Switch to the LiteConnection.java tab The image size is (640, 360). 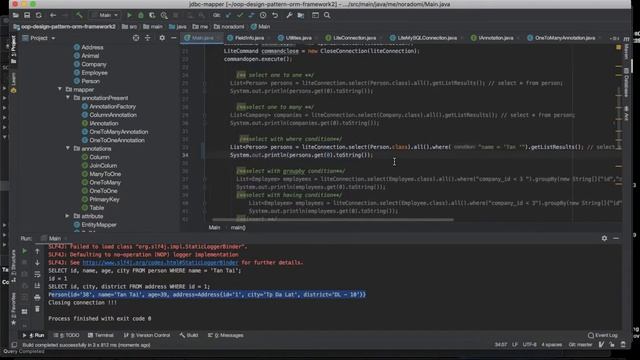click(351, 38)
